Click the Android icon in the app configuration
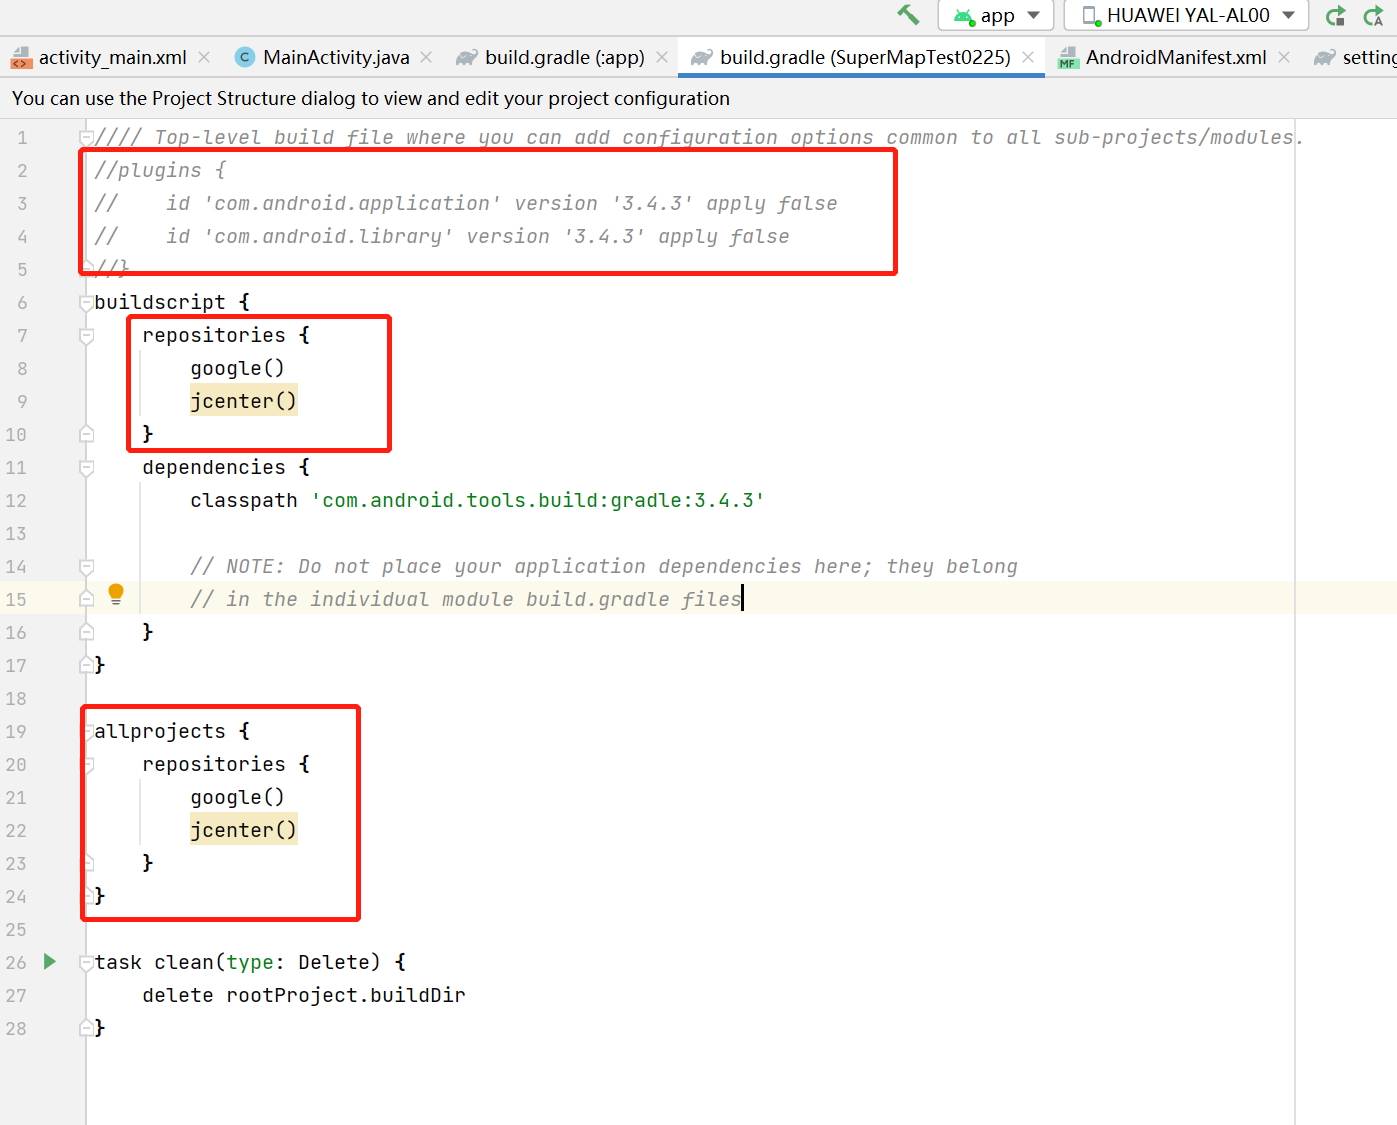The width and height of the screenshot is (1397, 1125). (x=964, y=16)
